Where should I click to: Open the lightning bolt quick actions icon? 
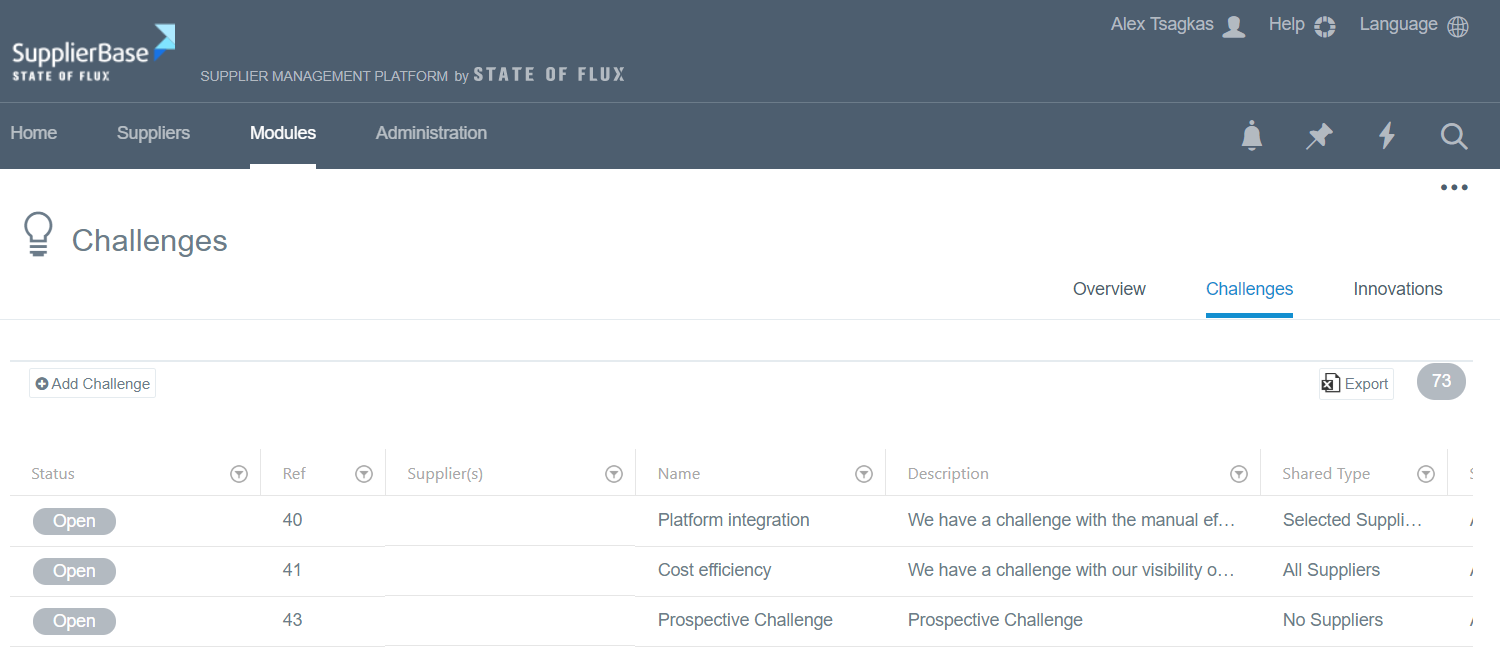pos(1387,135)
